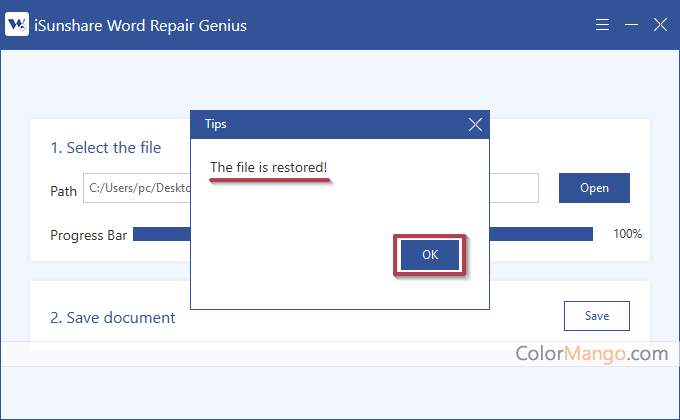Click the "1. Select the file" heading
Image resolution: width=680 pixels, height=420 pixels.
[x=106, y=148]
